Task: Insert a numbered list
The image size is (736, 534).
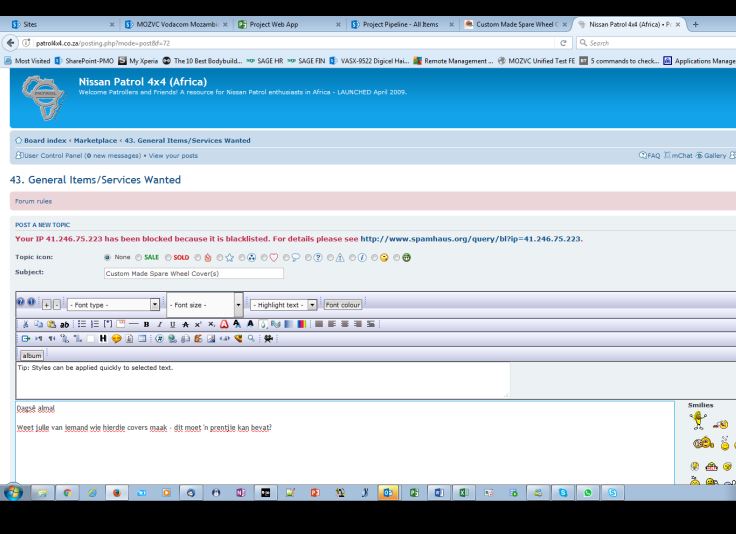Action: (x=95, y=324)
